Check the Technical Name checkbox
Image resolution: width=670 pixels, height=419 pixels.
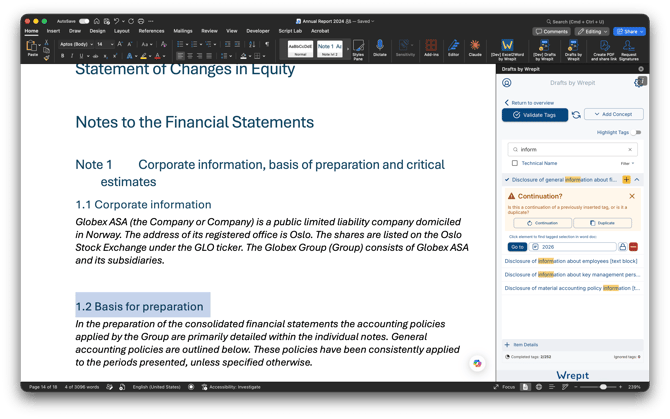point(515,163)
